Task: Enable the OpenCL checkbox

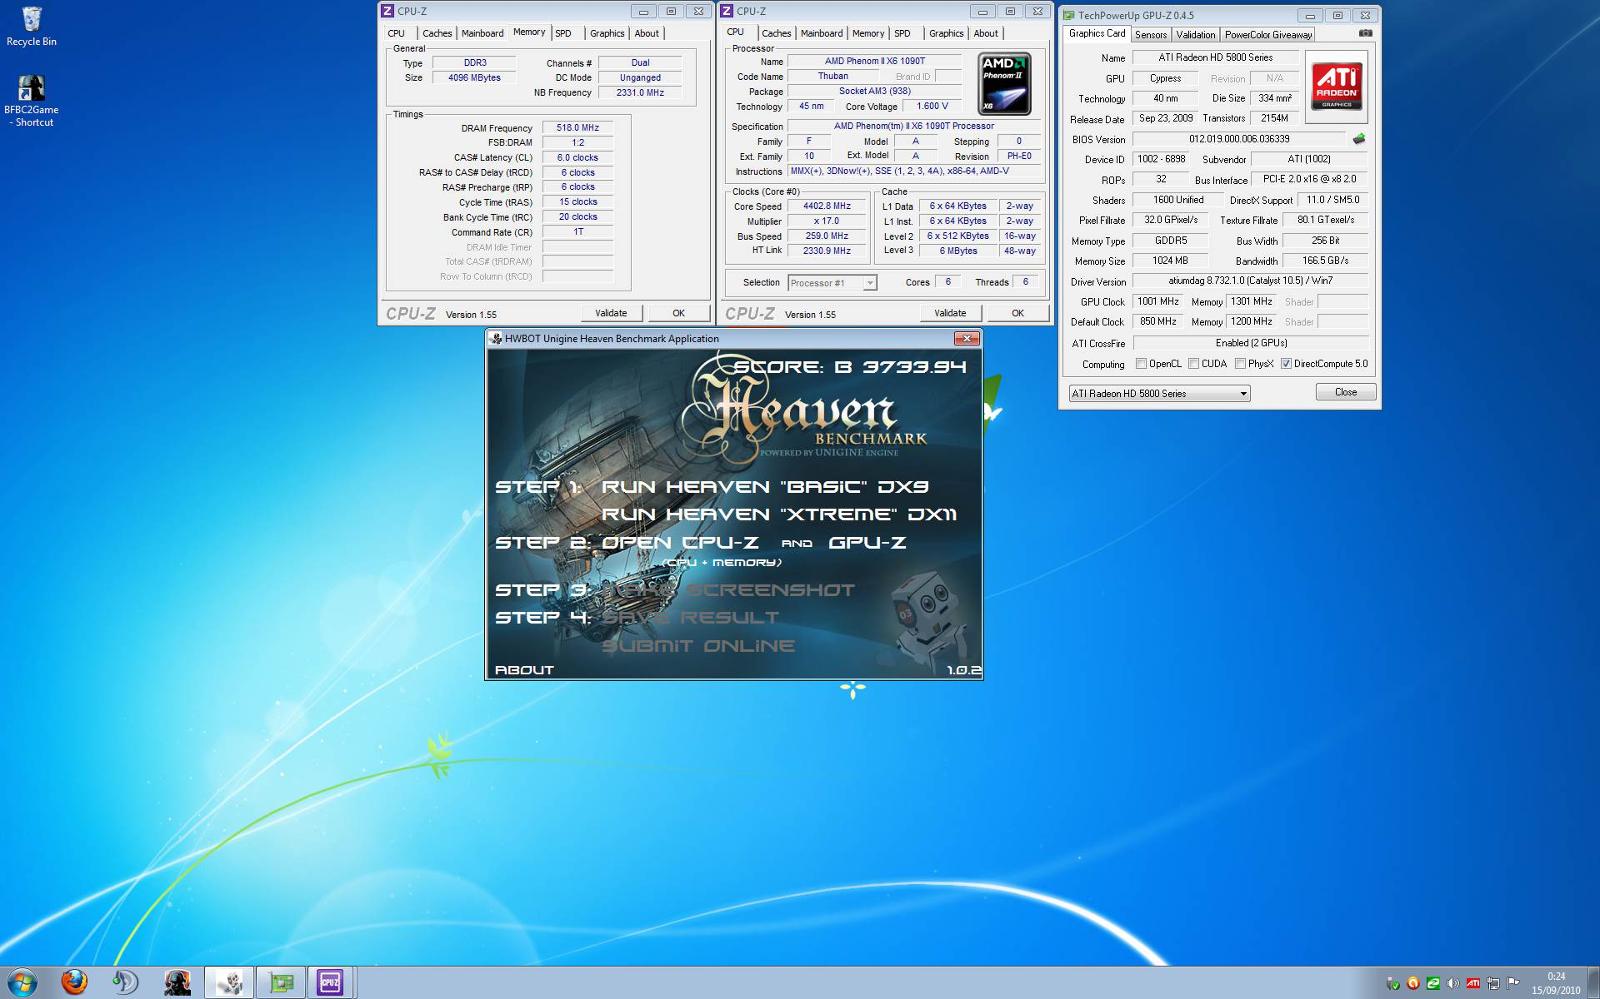Action: pos(1141,364)
